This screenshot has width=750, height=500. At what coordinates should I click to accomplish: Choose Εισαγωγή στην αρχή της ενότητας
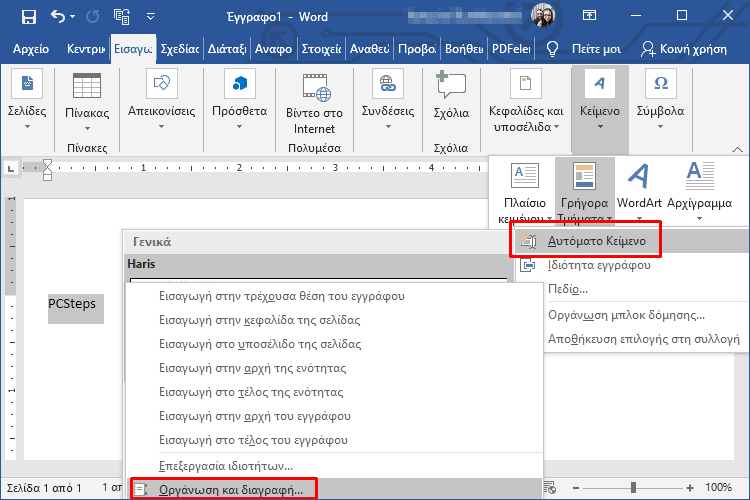(x=335, y=368)
